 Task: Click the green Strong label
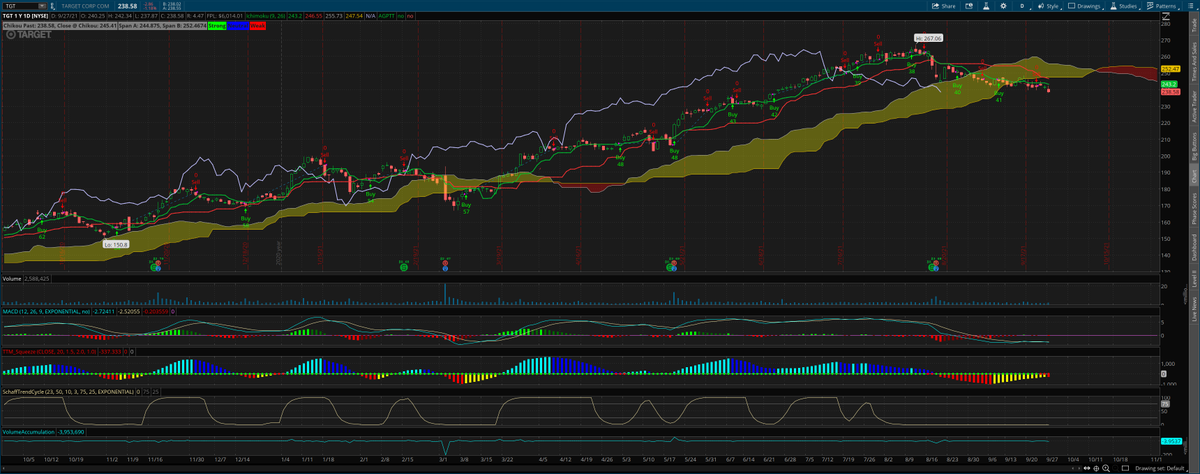point(217,25)
